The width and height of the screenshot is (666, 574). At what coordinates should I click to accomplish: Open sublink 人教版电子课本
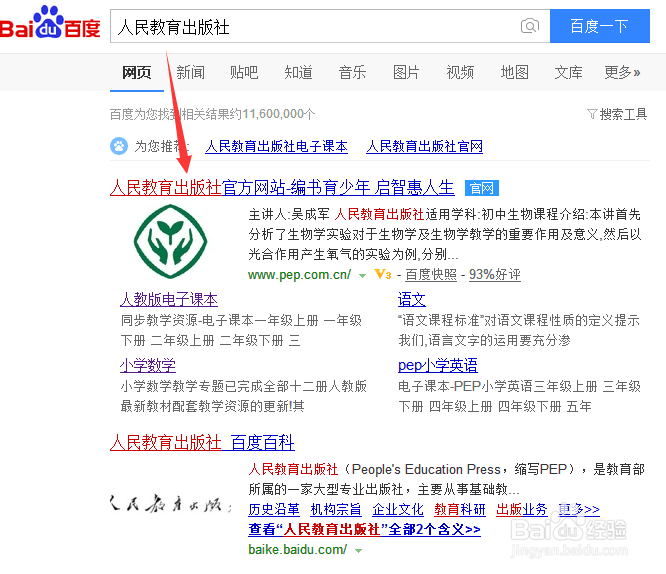click(x=169, y=300)
